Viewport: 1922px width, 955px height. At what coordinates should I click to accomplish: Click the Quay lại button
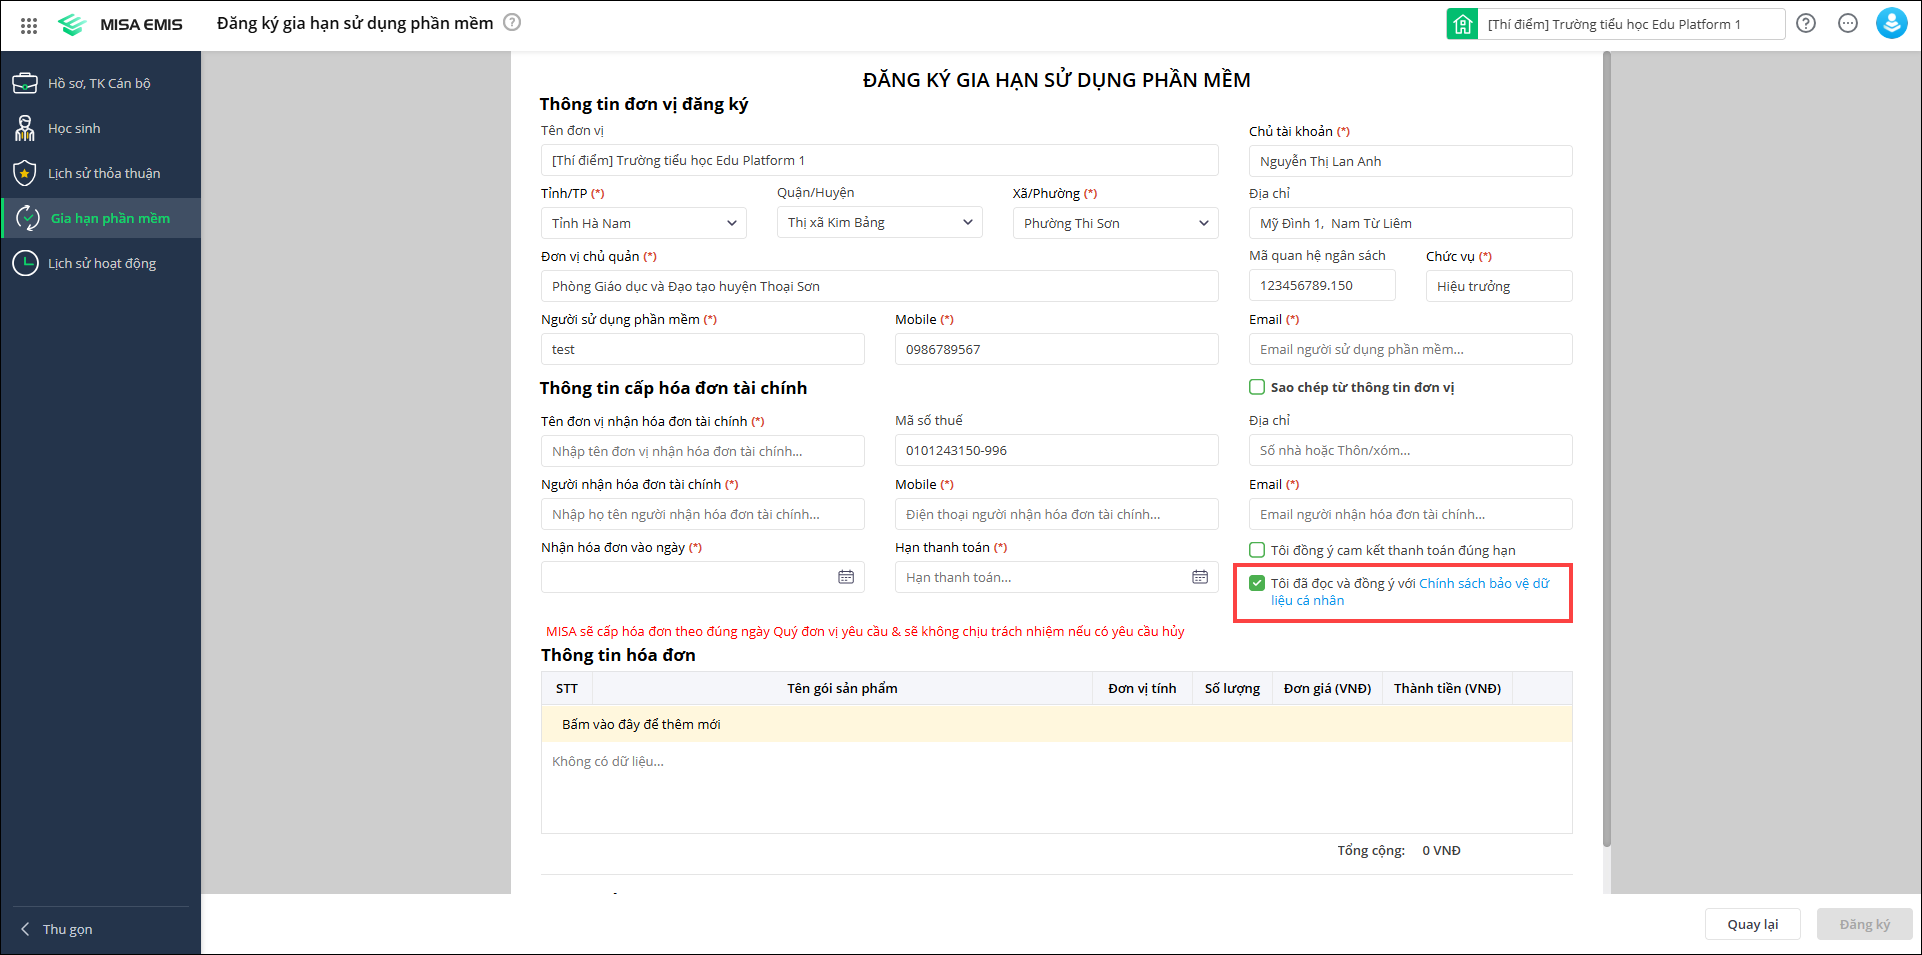pos(1752,924)
